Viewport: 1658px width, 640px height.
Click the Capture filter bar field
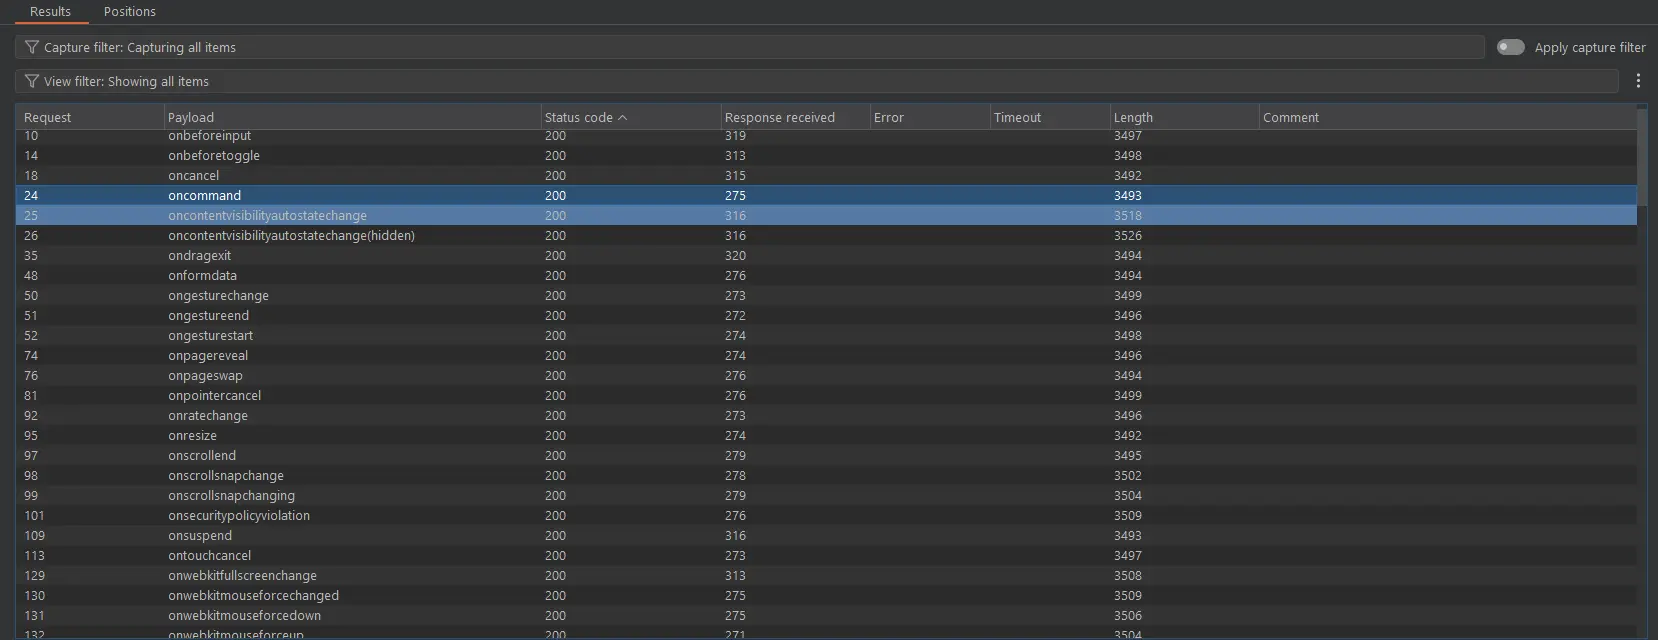coord(750,47)
